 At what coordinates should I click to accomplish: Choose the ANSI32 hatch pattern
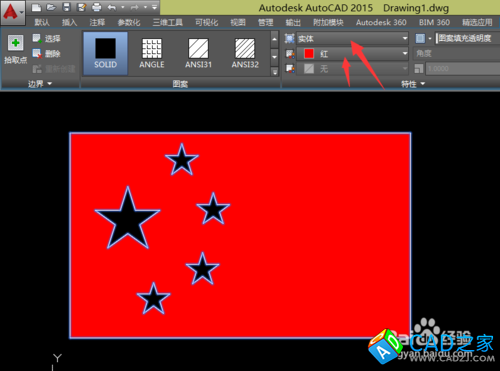pos(245,53)
